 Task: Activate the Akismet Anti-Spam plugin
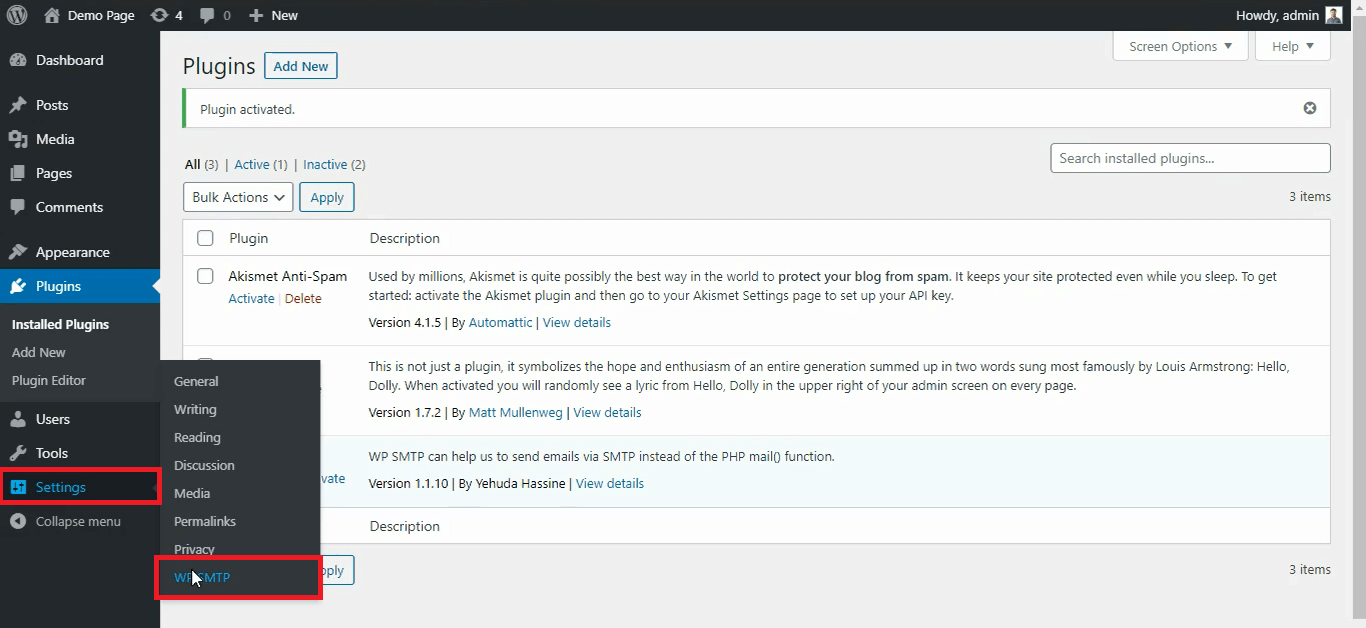251,298
